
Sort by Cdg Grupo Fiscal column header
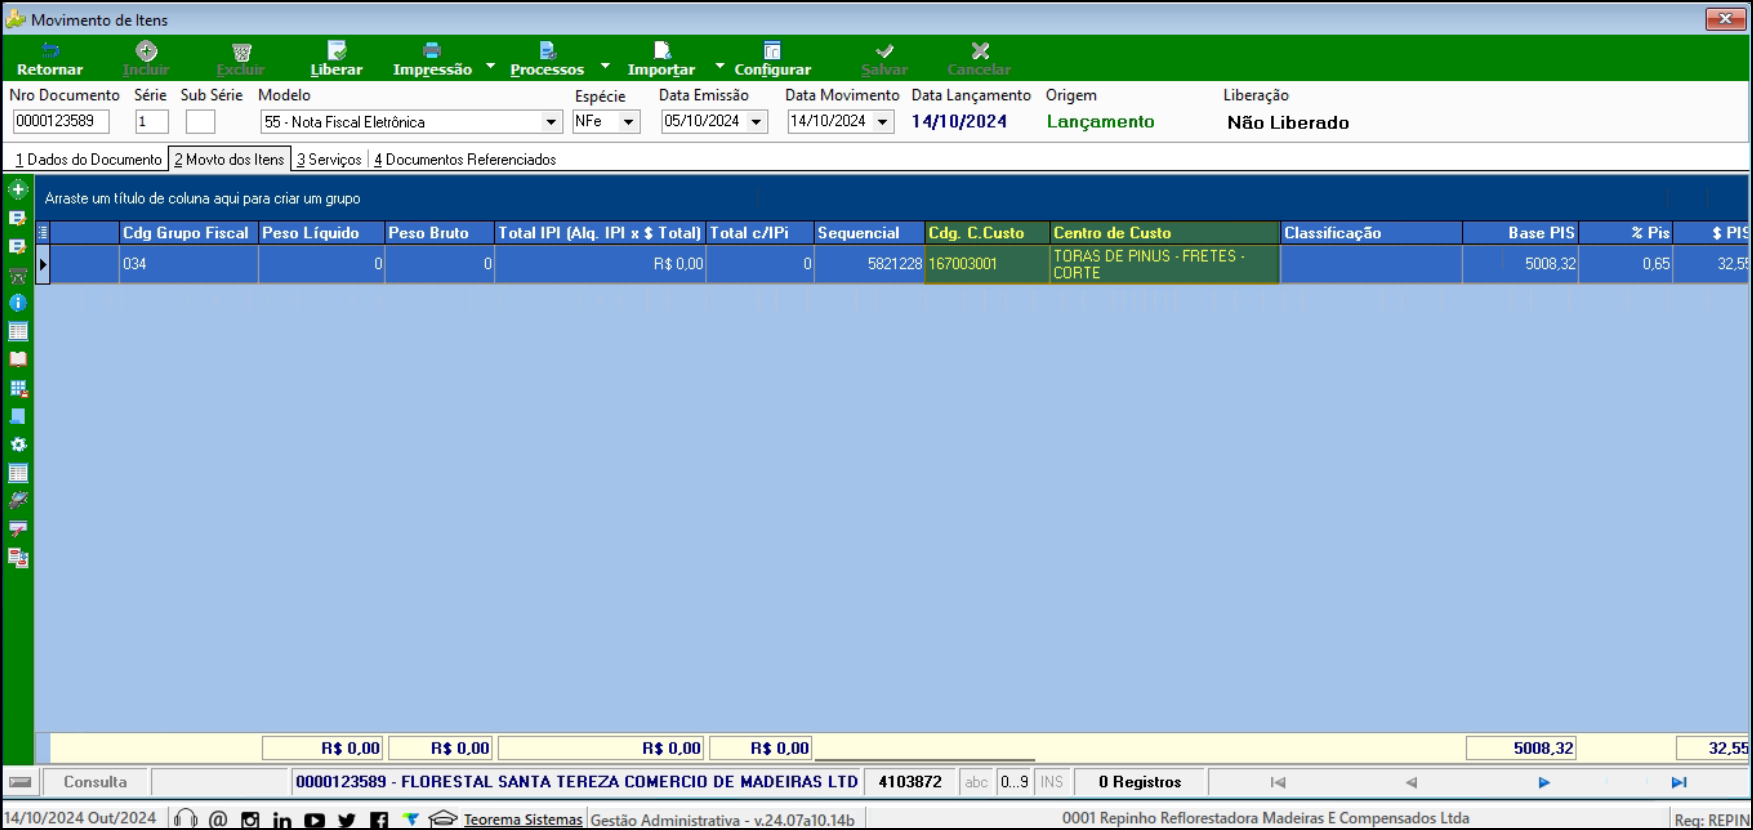(188, 233)
